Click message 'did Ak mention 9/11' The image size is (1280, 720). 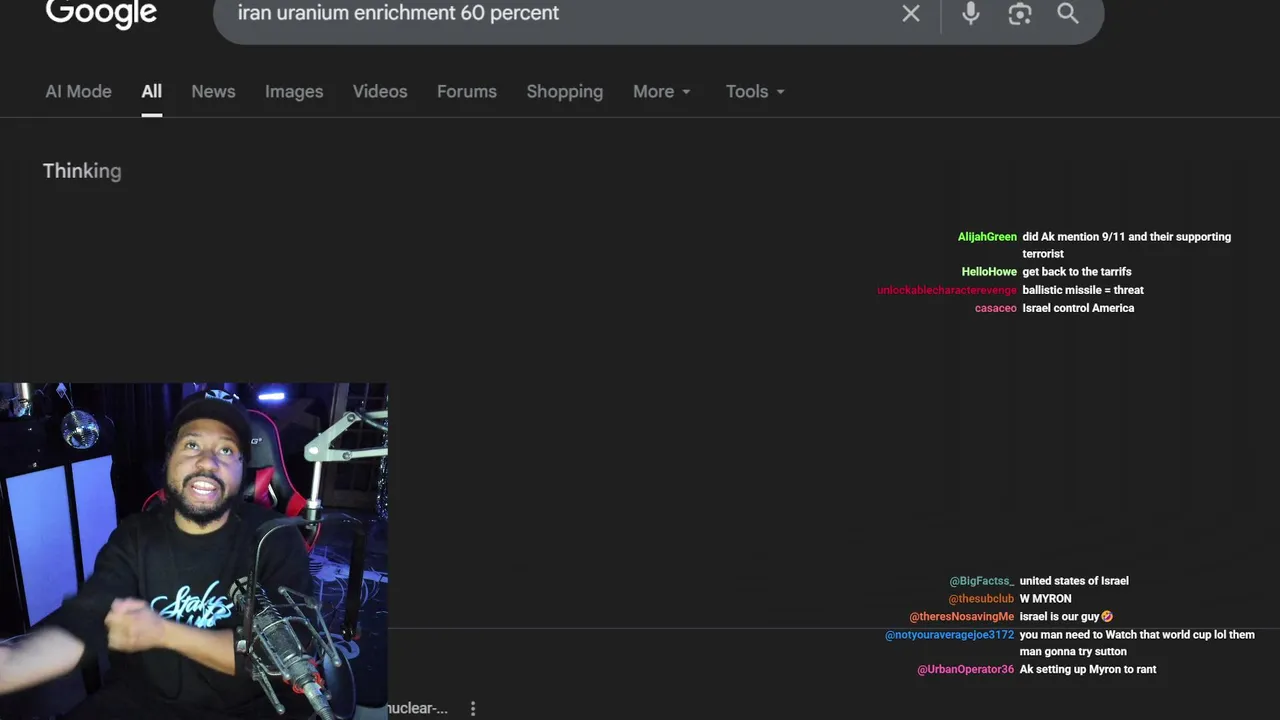tap(1126, 245)
